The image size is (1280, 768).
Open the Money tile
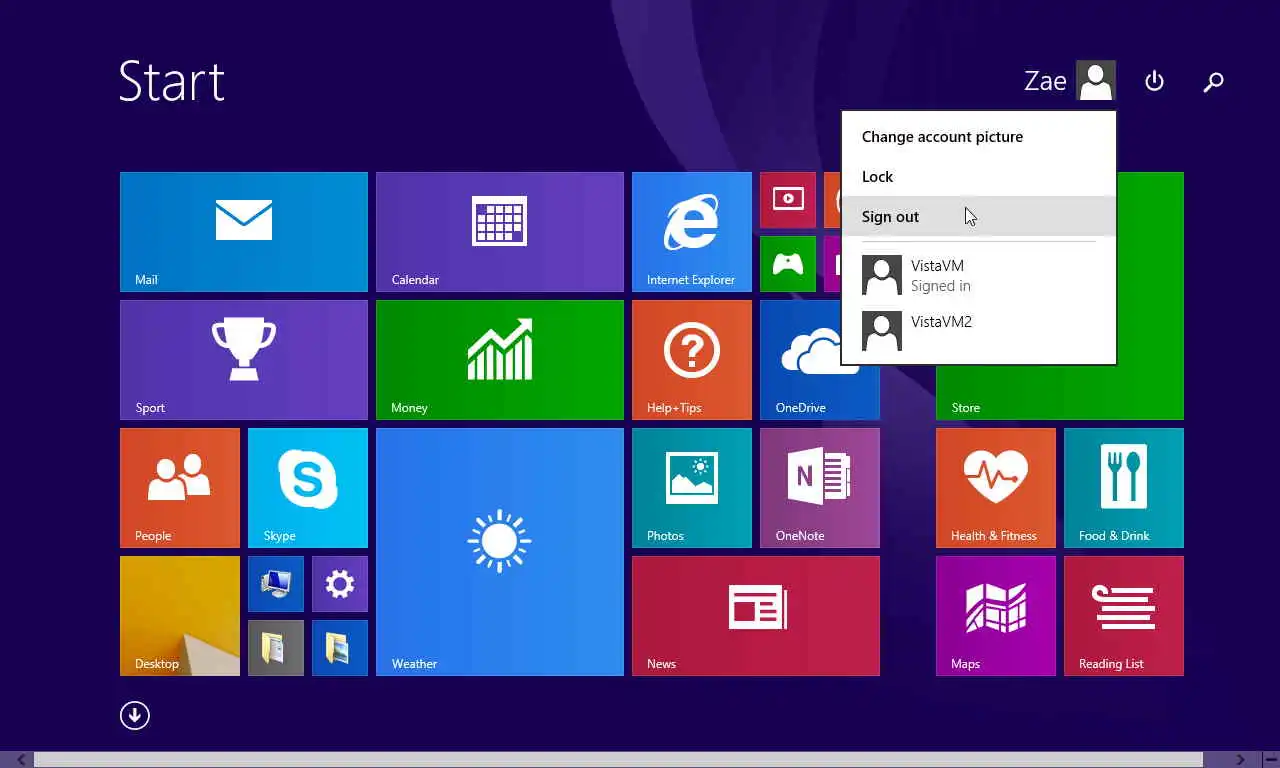pyautogui.click(x=500, y=360)
